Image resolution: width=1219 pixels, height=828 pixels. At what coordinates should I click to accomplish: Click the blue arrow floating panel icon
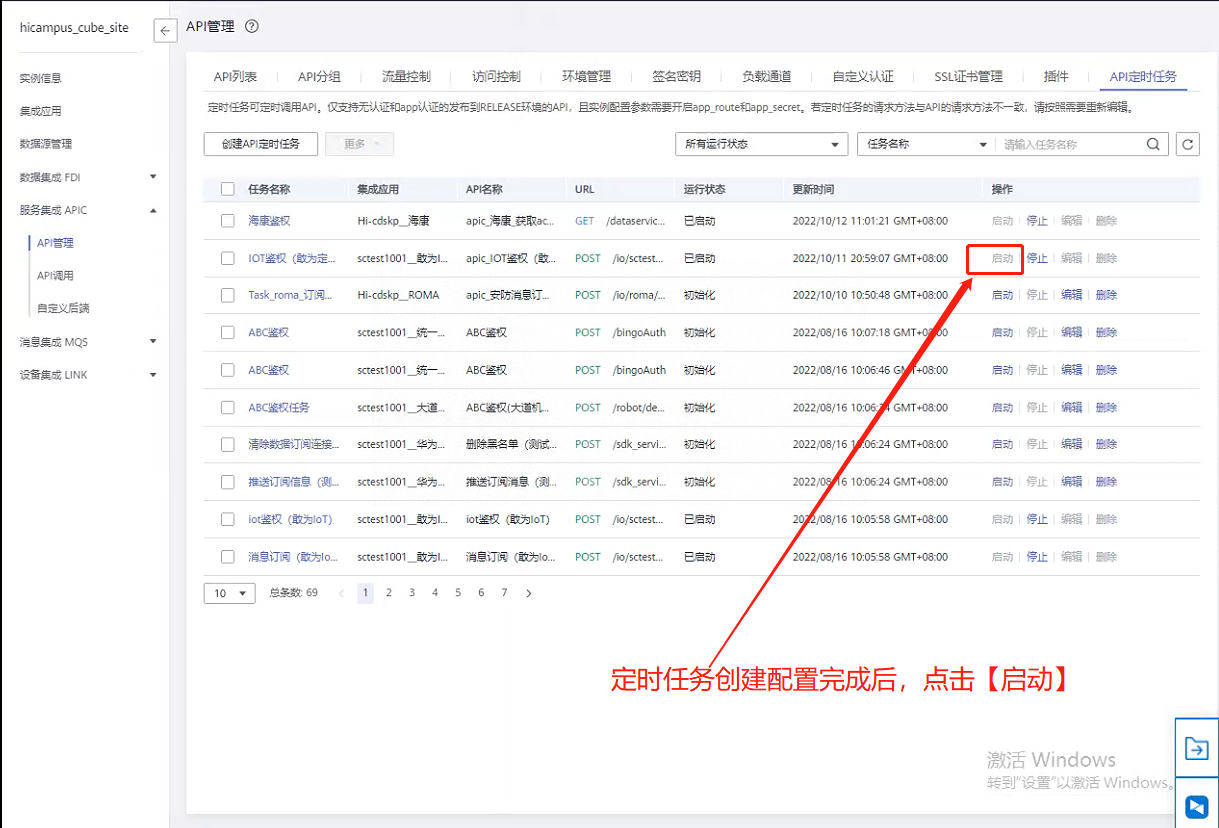[x=1196, y=748]
